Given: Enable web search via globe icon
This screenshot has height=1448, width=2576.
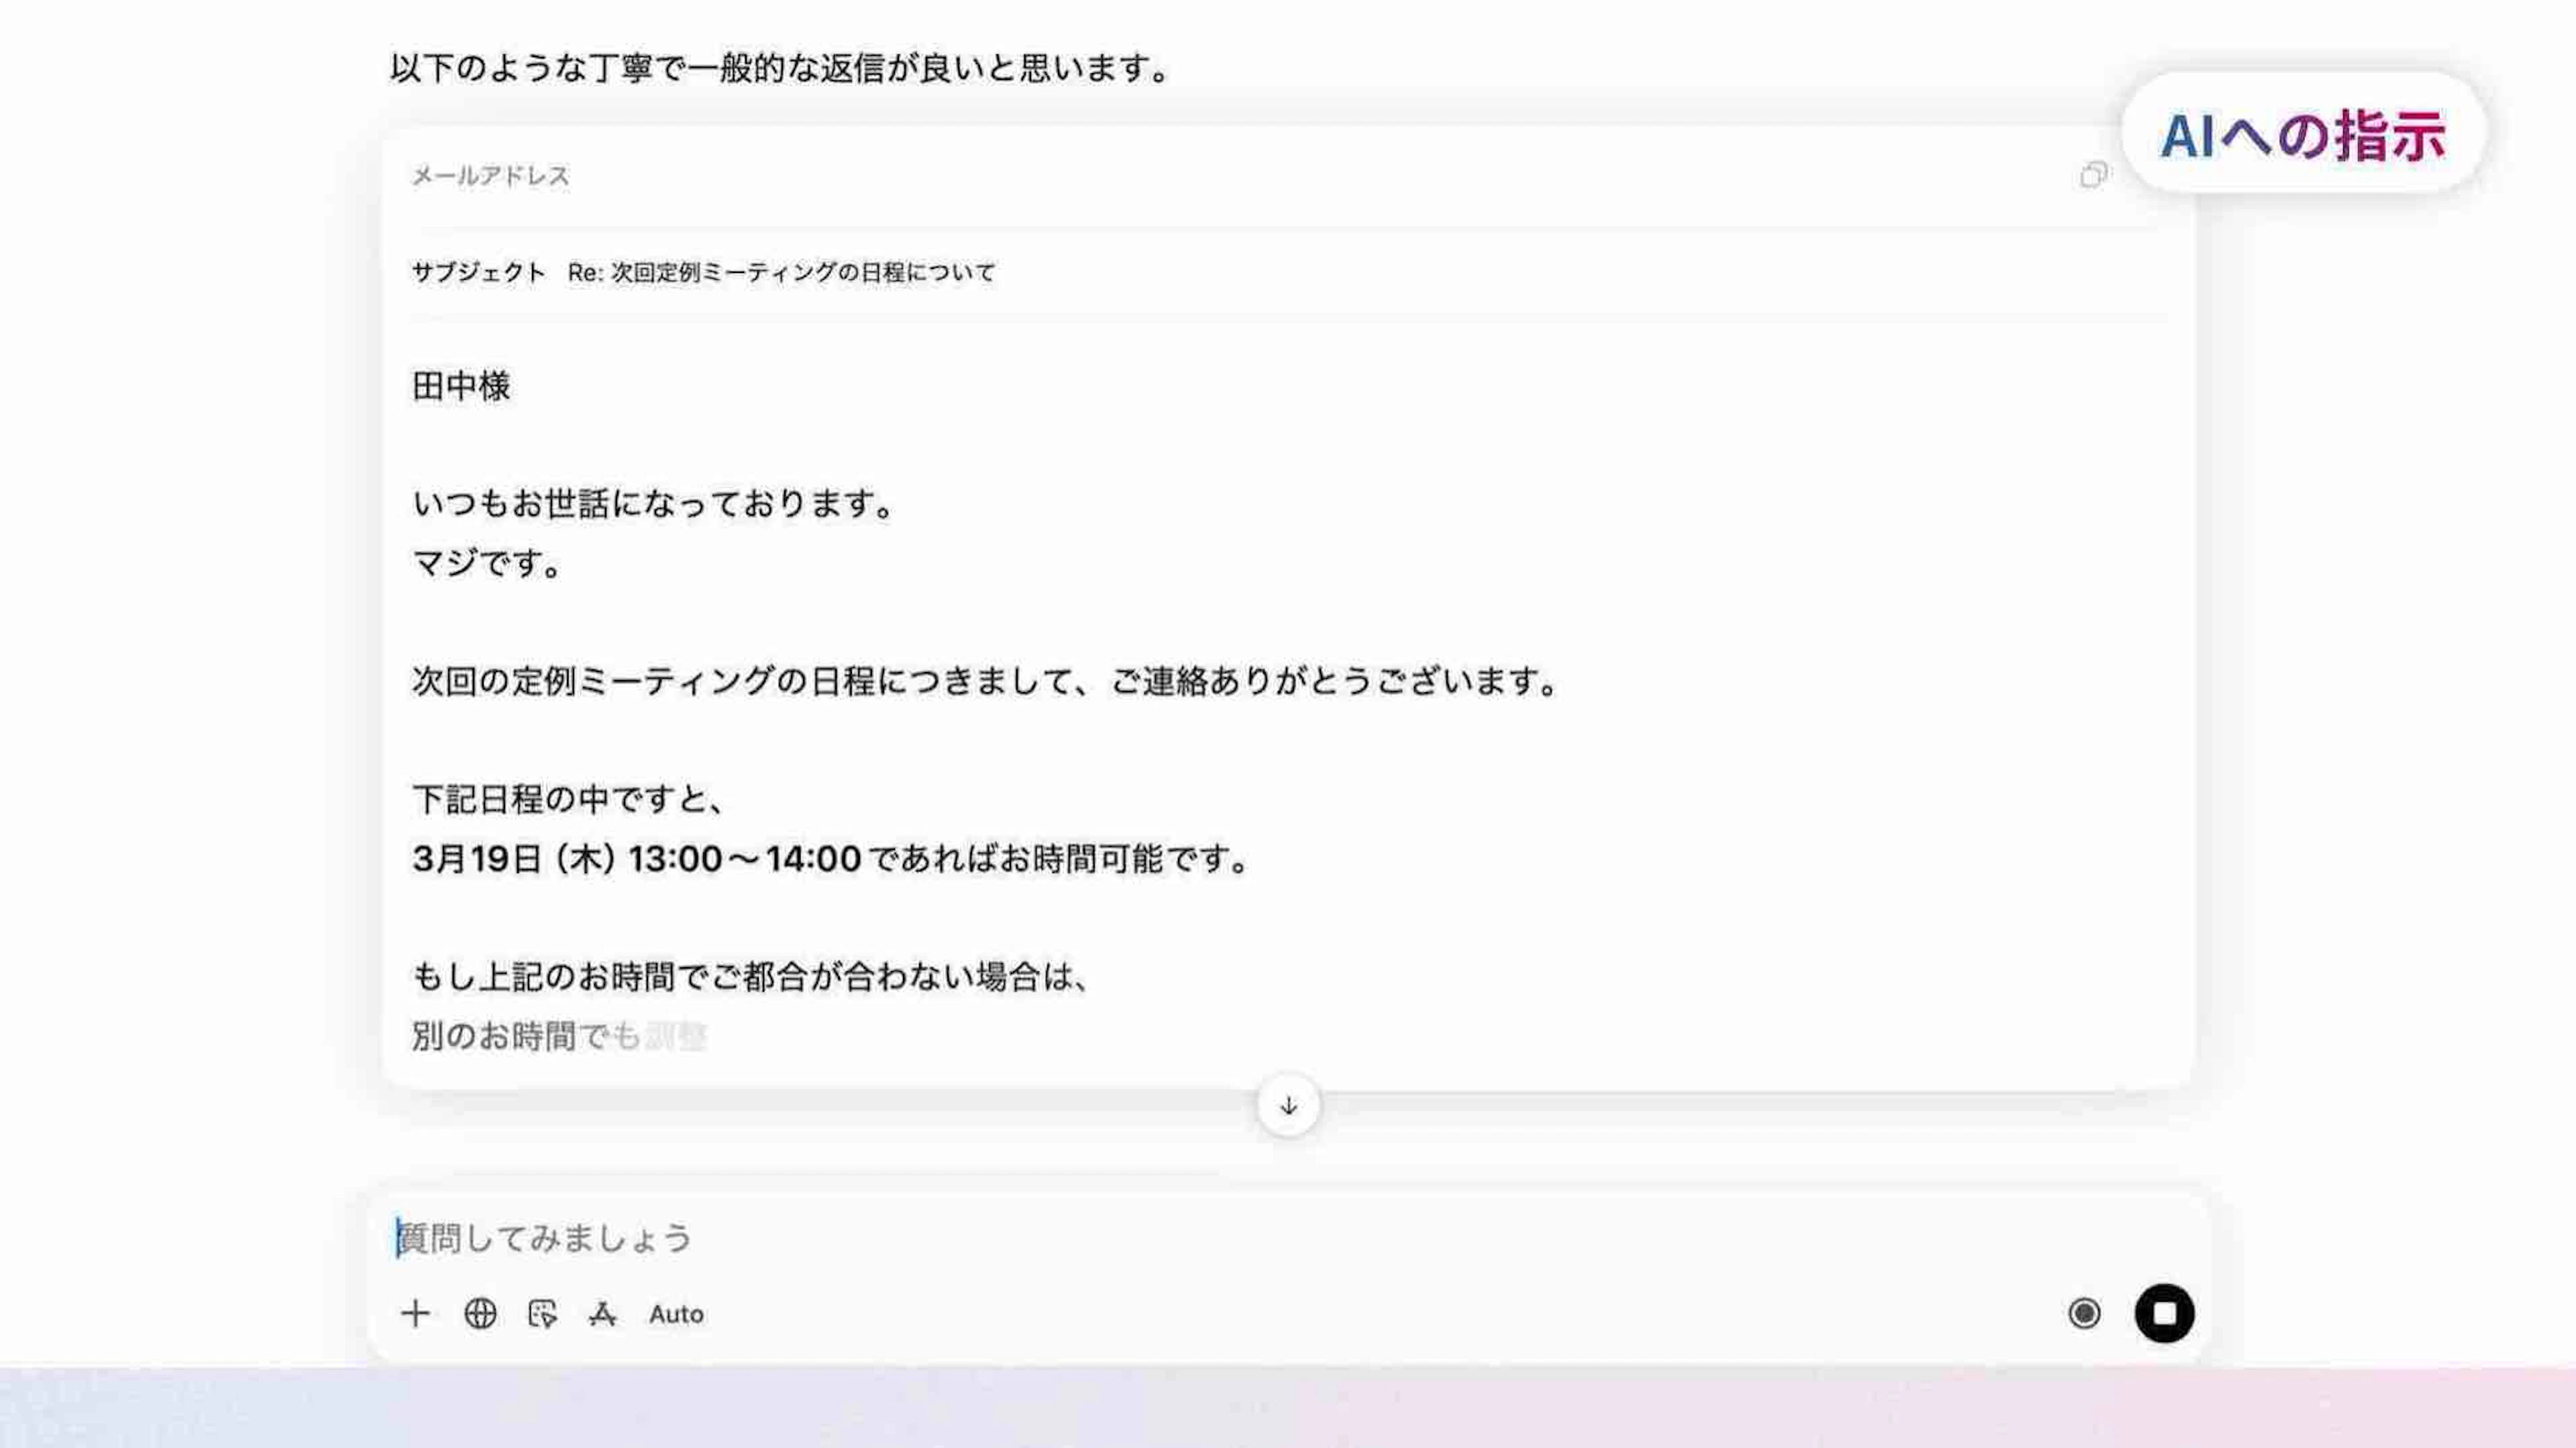Looking at the screenshot, I should click(x=480, y=1313).
